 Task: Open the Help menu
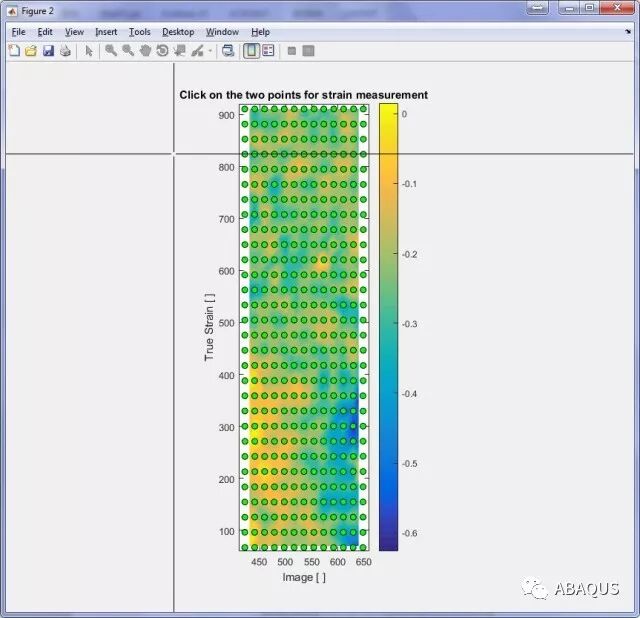(x=260, y=32)
